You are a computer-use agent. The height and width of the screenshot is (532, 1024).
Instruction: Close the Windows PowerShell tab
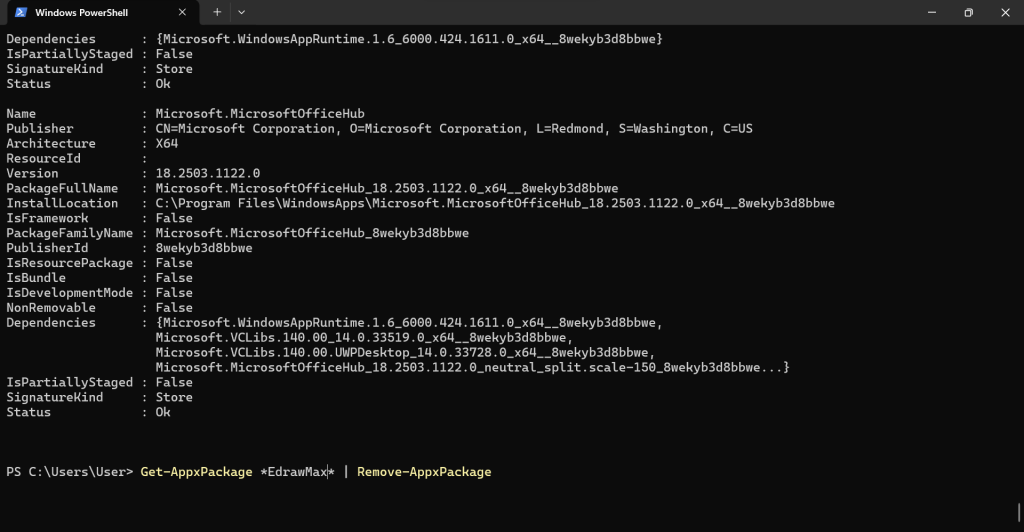point(182,12)
